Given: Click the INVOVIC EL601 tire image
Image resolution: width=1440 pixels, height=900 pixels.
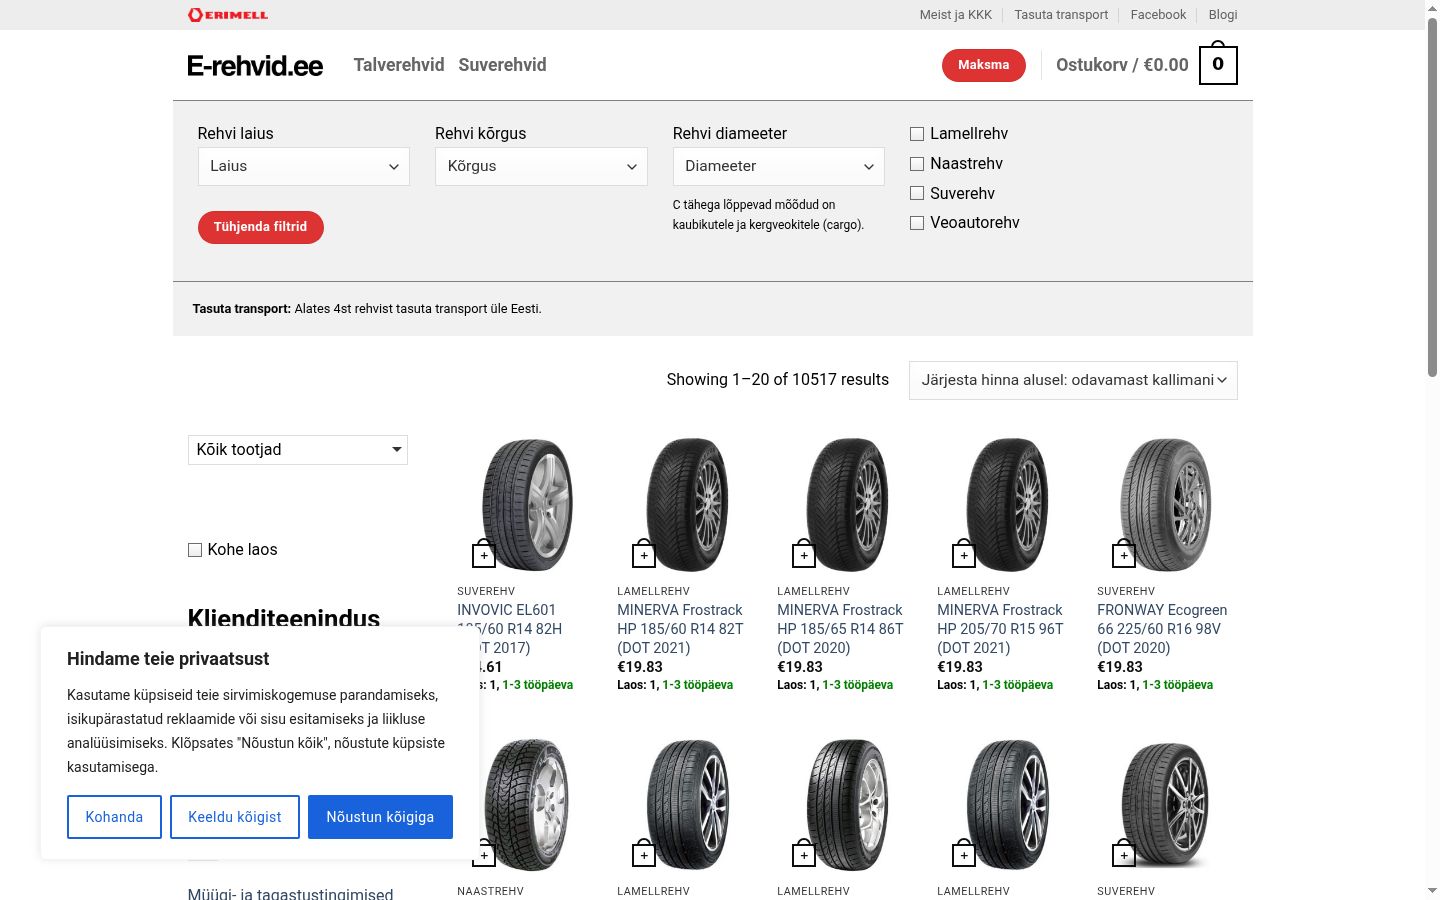Looking at the screenshot, I should [527, 505].
